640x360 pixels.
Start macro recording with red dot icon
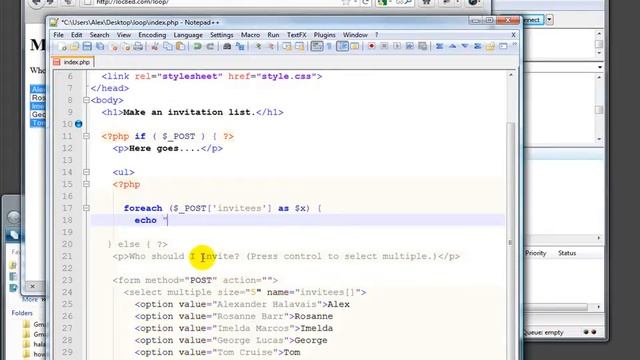click(371, 47)
